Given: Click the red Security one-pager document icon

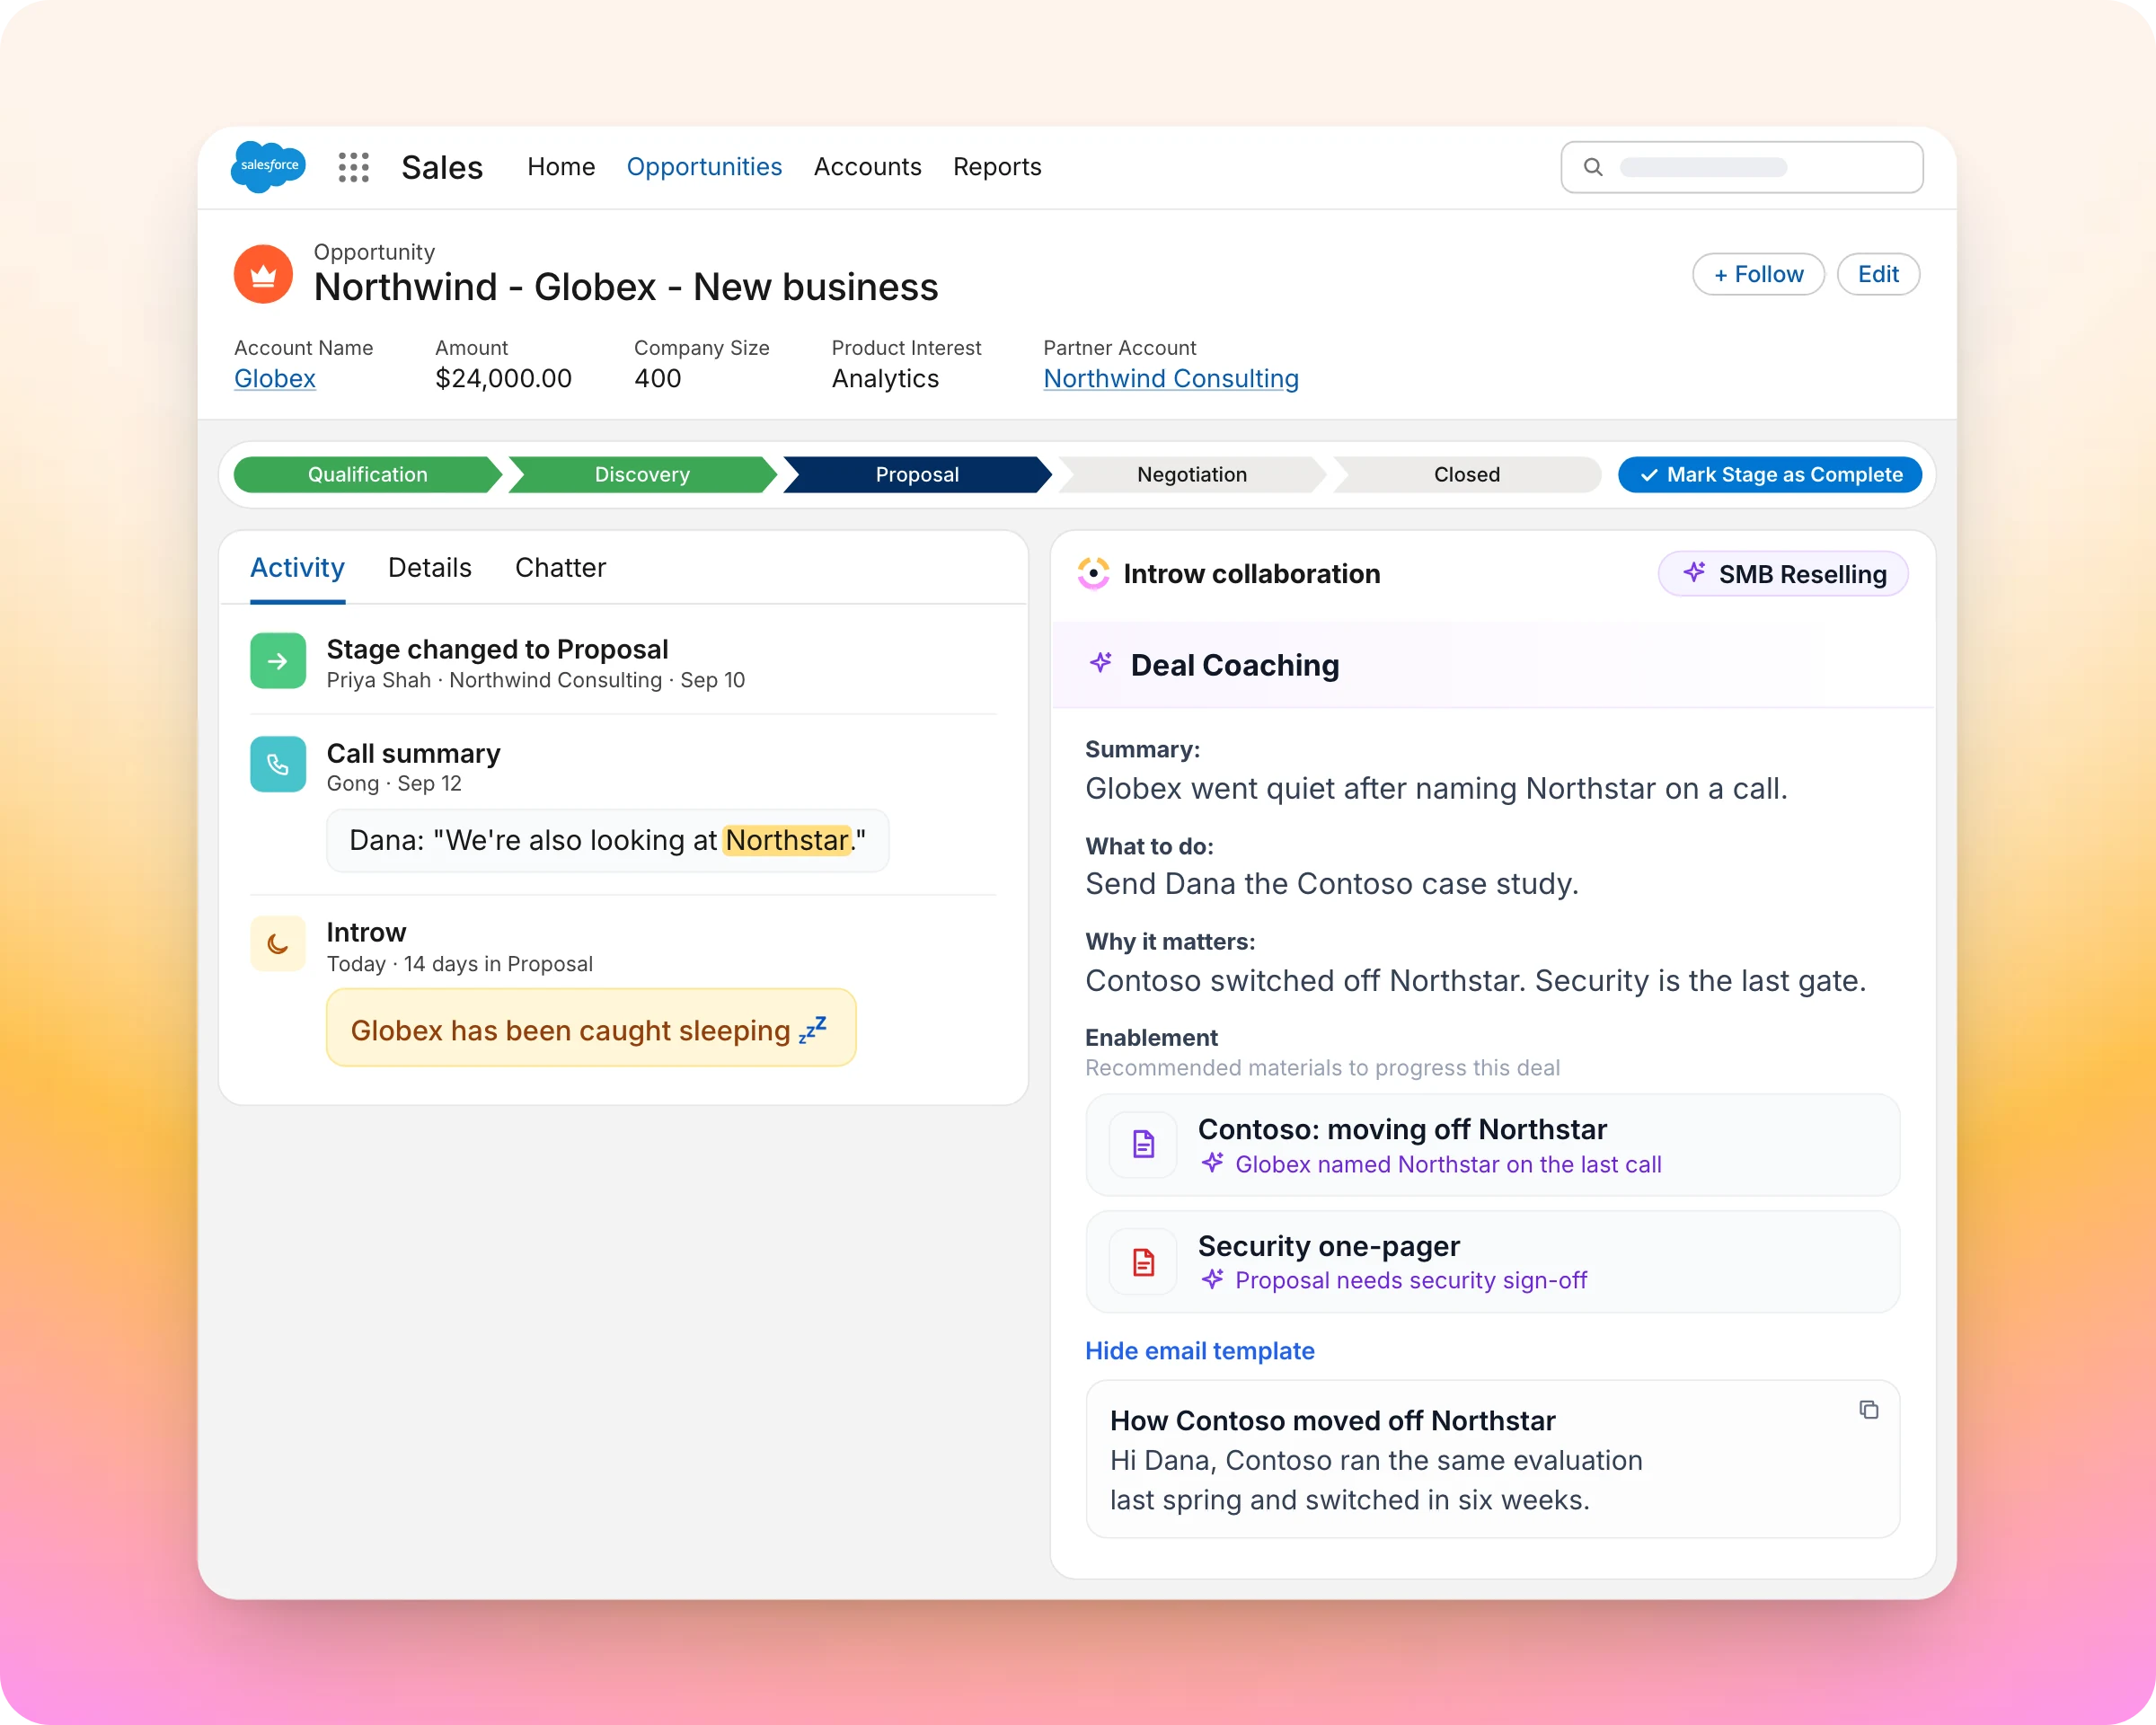Looking at the screenshot, I should coord(1143,1262).
